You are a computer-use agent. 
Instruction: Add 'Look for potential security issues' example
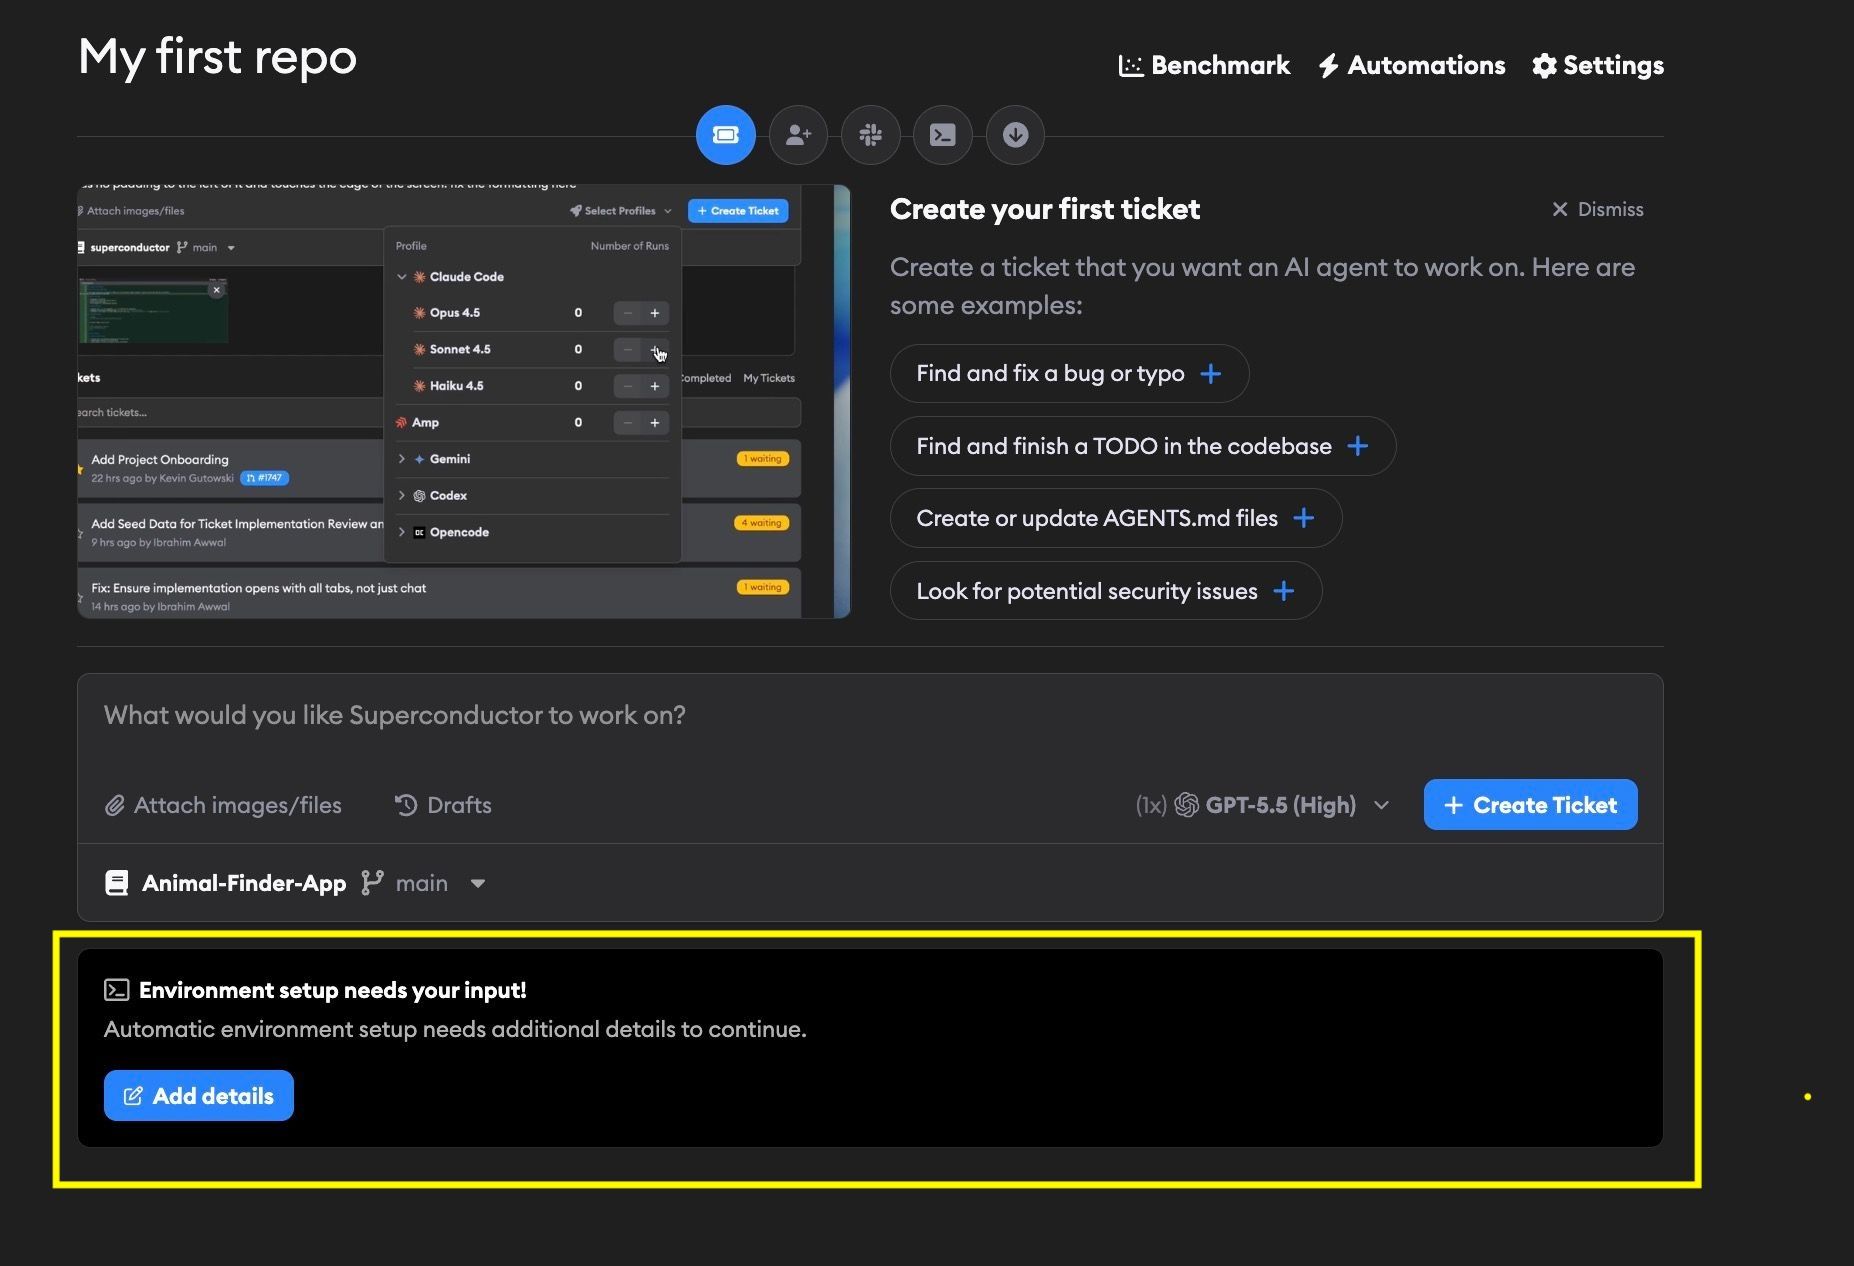1105,591
